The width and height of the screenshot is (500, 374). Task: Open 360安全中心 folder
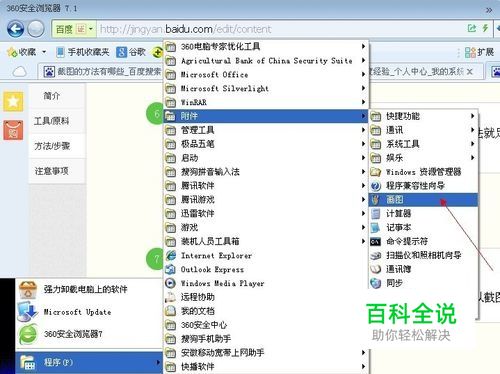(x=266, y=325)
